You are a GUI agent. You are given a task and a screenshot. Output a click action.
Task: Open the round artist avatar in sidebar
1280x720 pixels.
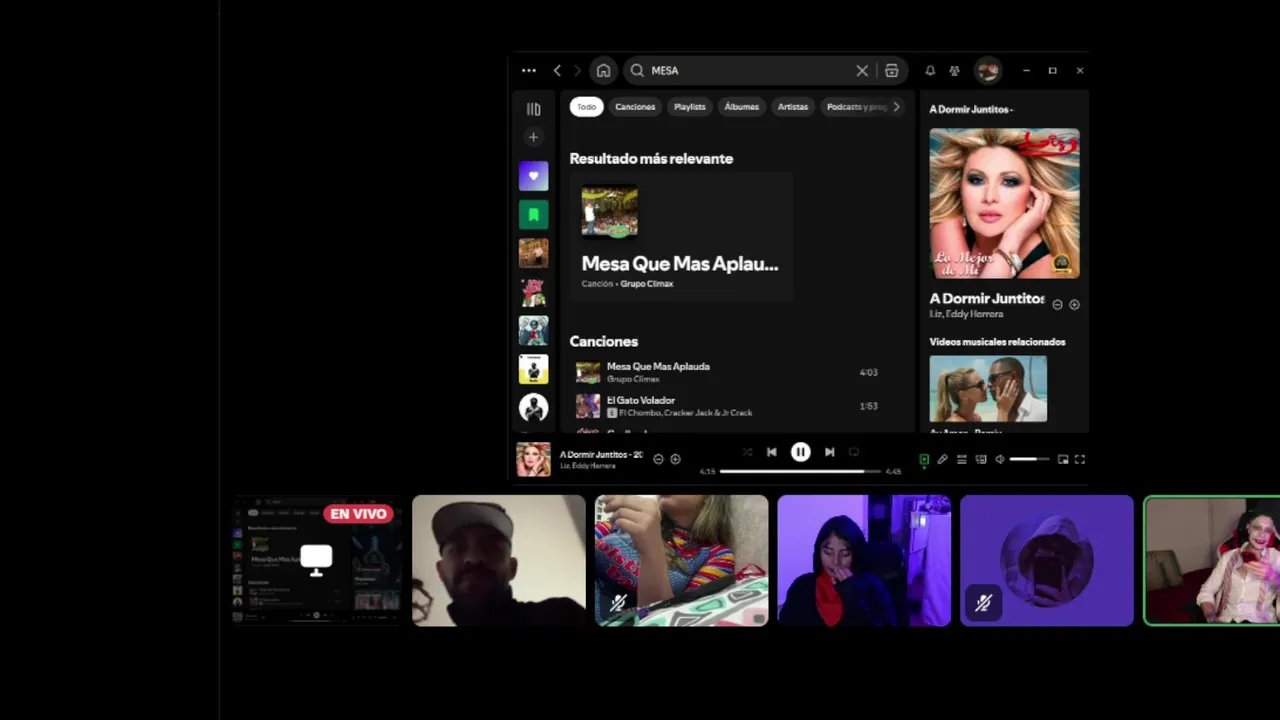[x=533, y=407]
